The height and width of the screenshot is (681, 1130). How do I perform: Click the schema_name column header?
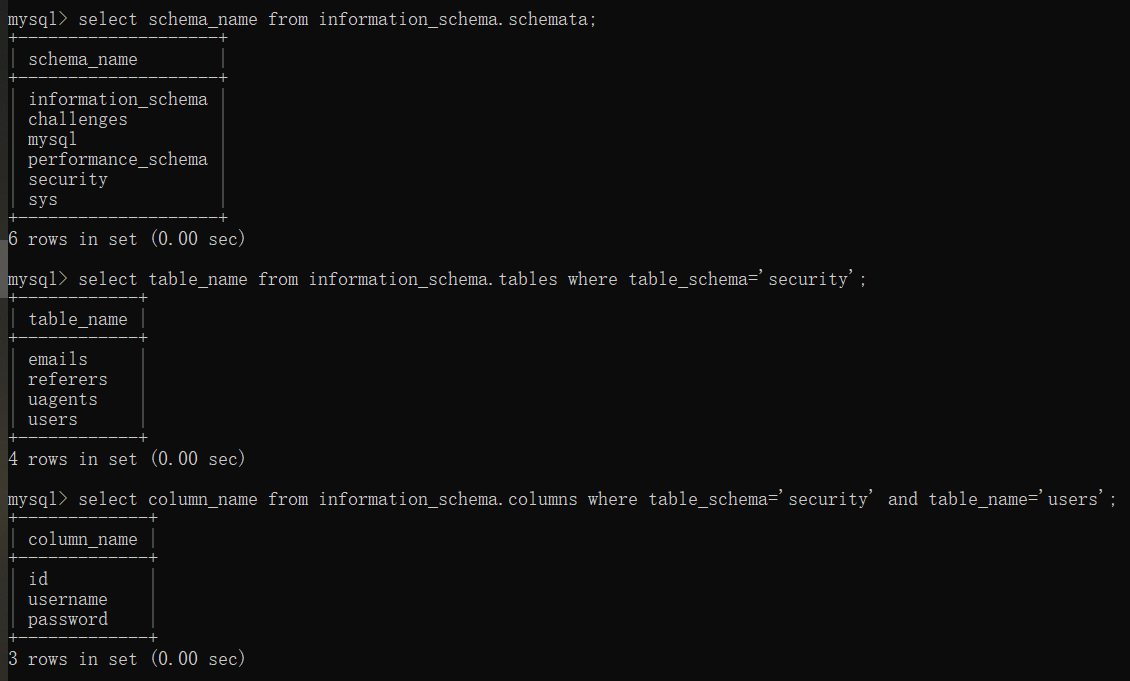pyautogui.click(x=83, y=60)
